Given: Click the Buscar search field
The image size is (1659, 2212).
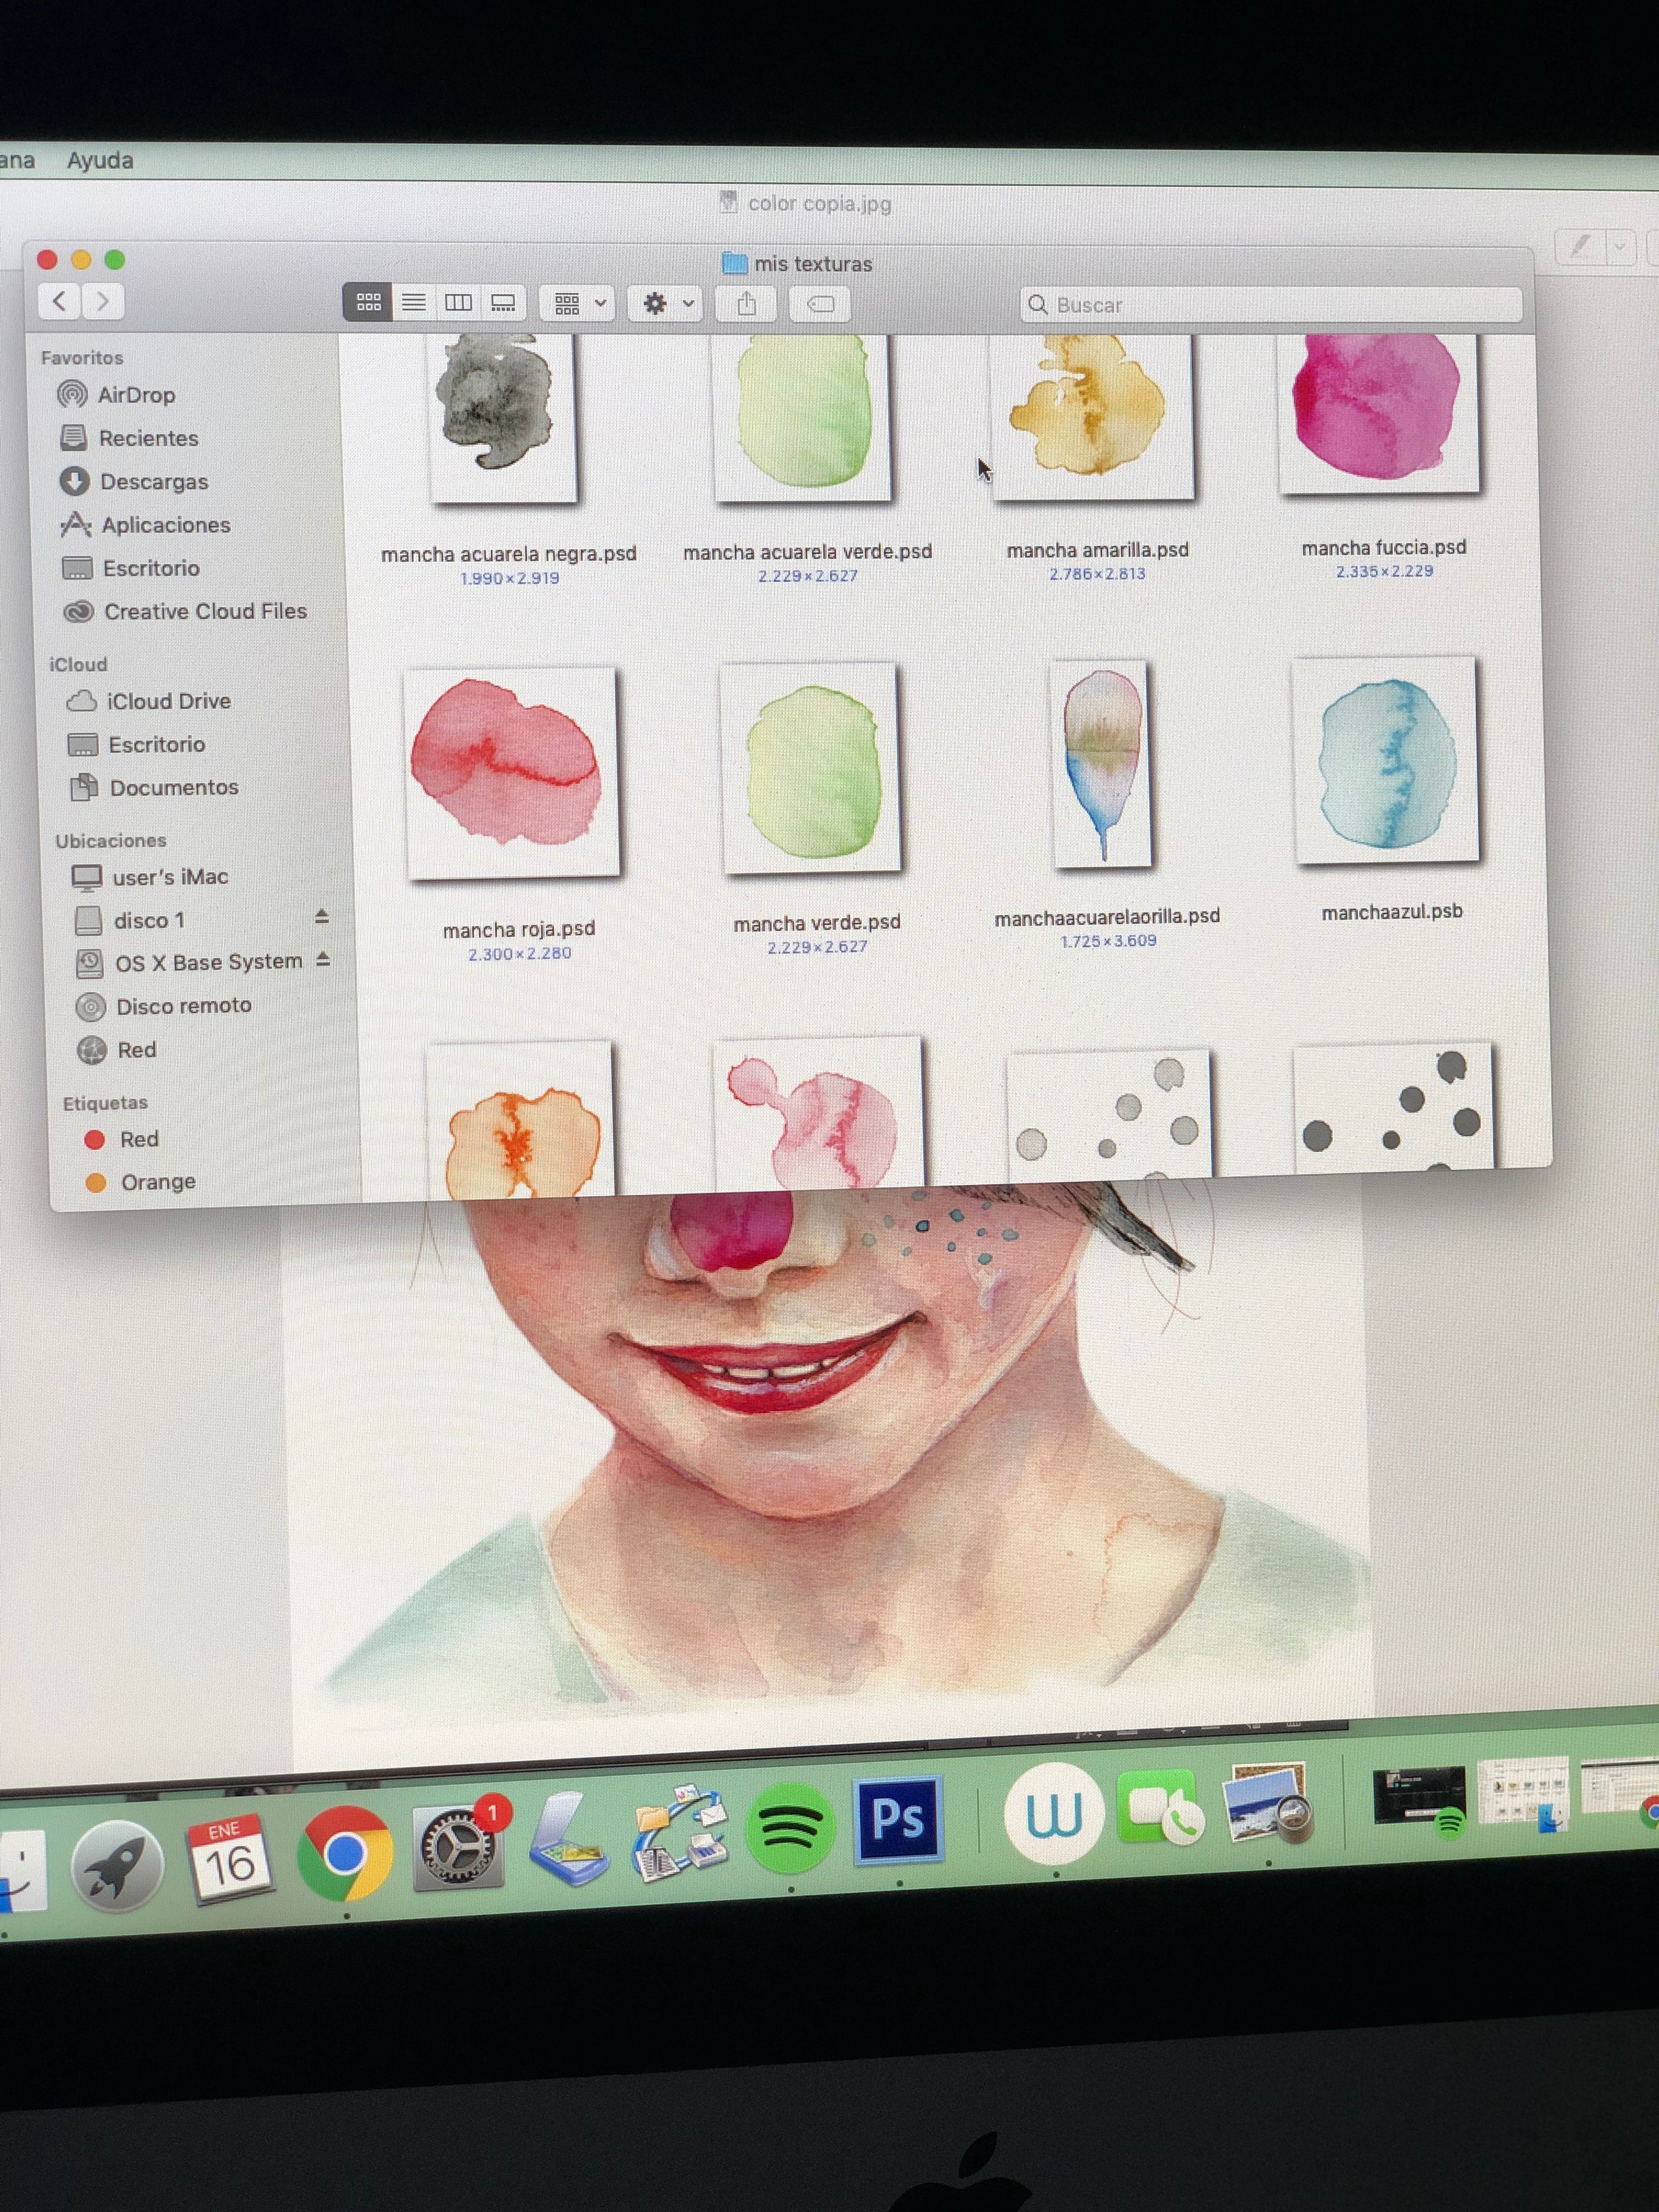Looking at the screenshot, I should (x=1271, y=305).
